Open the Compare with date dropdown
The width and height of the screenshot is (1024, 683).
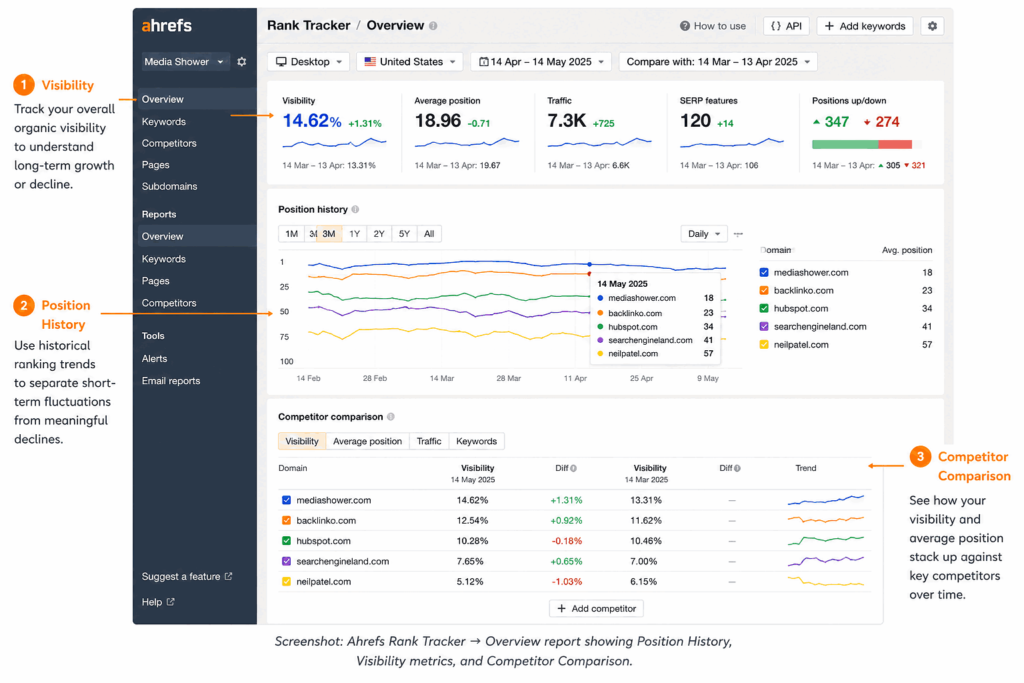pos(718,61)
